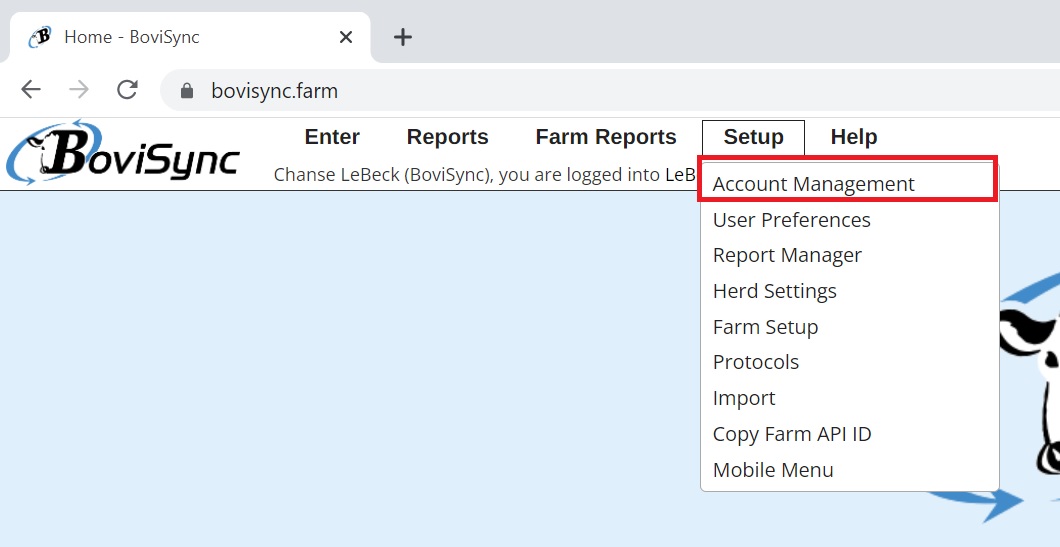
Task: Open Protocols from Setup menu
Action: [848, 362]
